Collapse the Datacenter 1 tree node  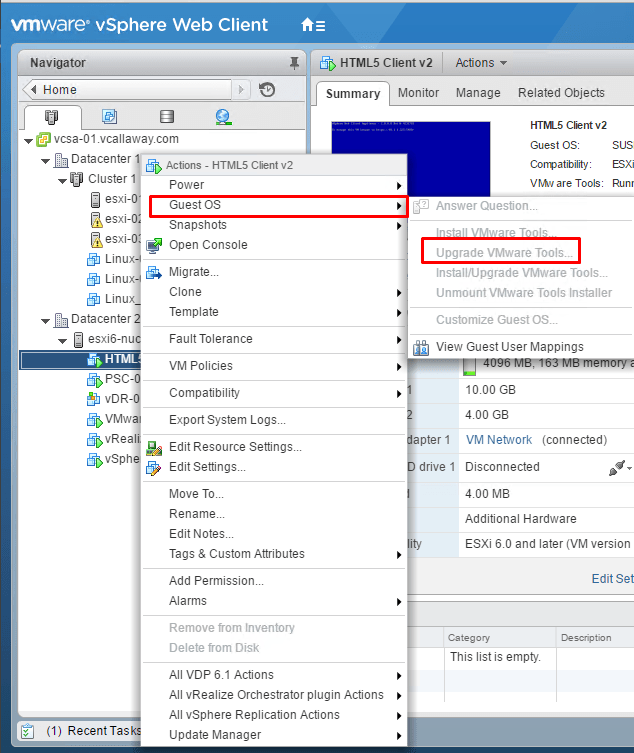[x=46, y=161]
